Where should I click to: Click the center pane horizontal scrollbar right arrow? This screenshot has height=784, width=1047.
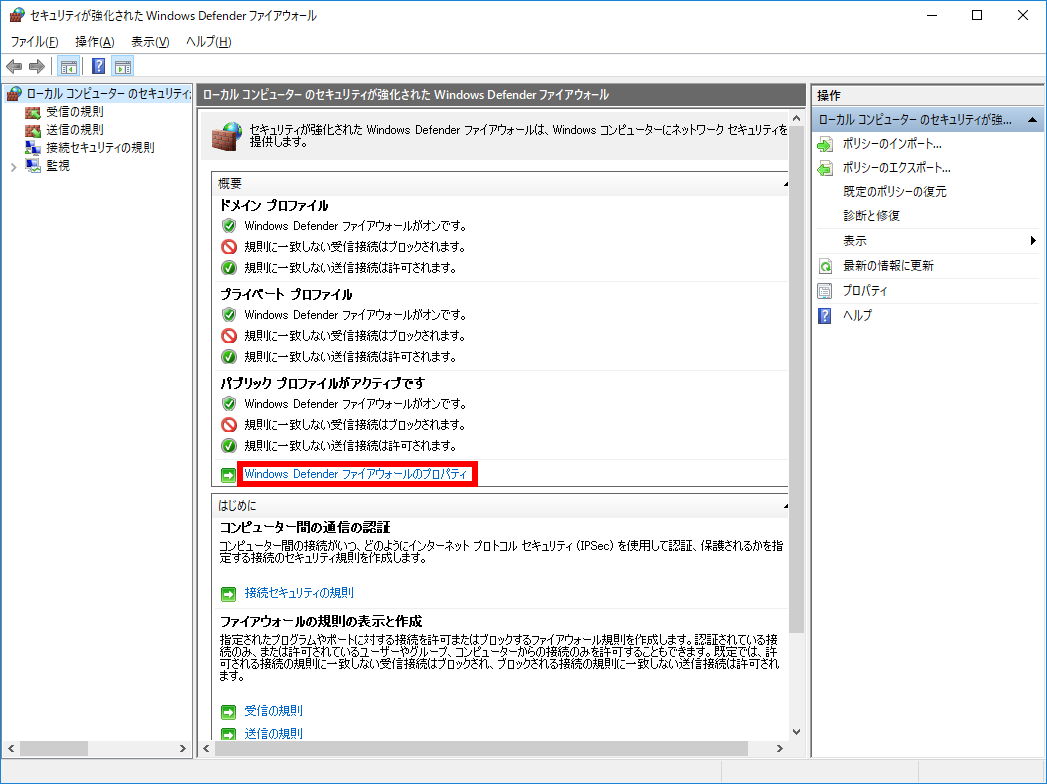click(x=779, y=749)
